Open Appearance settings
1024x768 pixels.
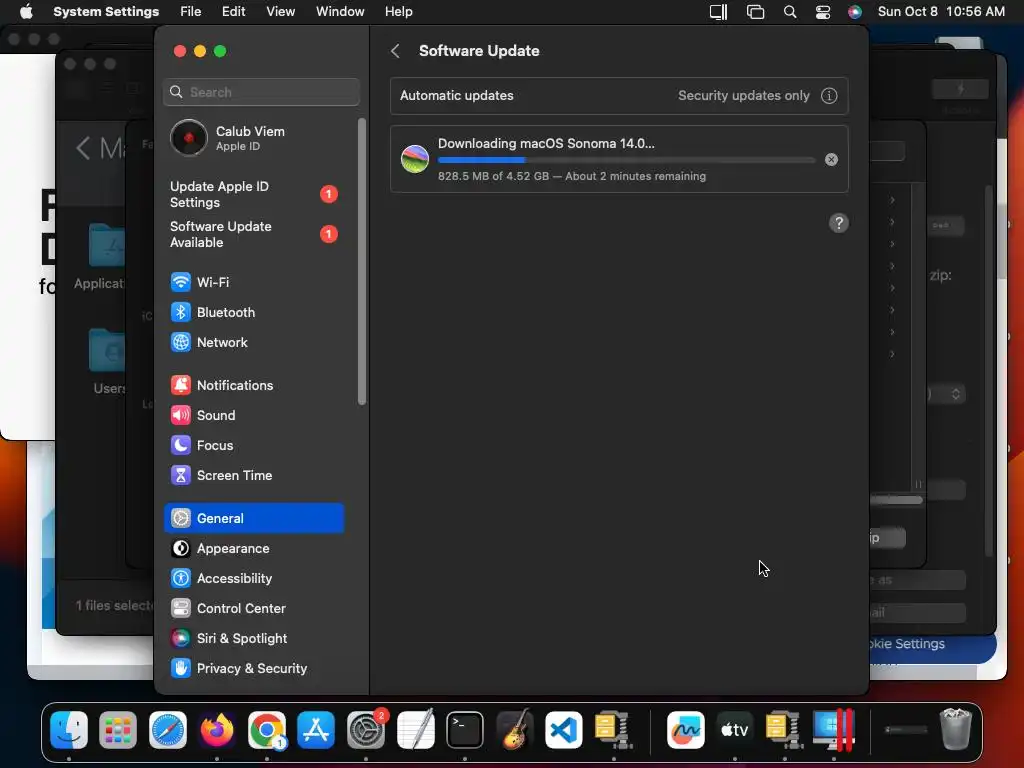(253, 549)
